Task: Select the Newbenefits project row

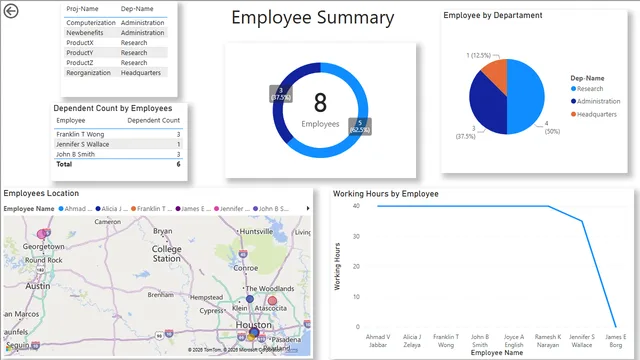Action: [116, 33]
